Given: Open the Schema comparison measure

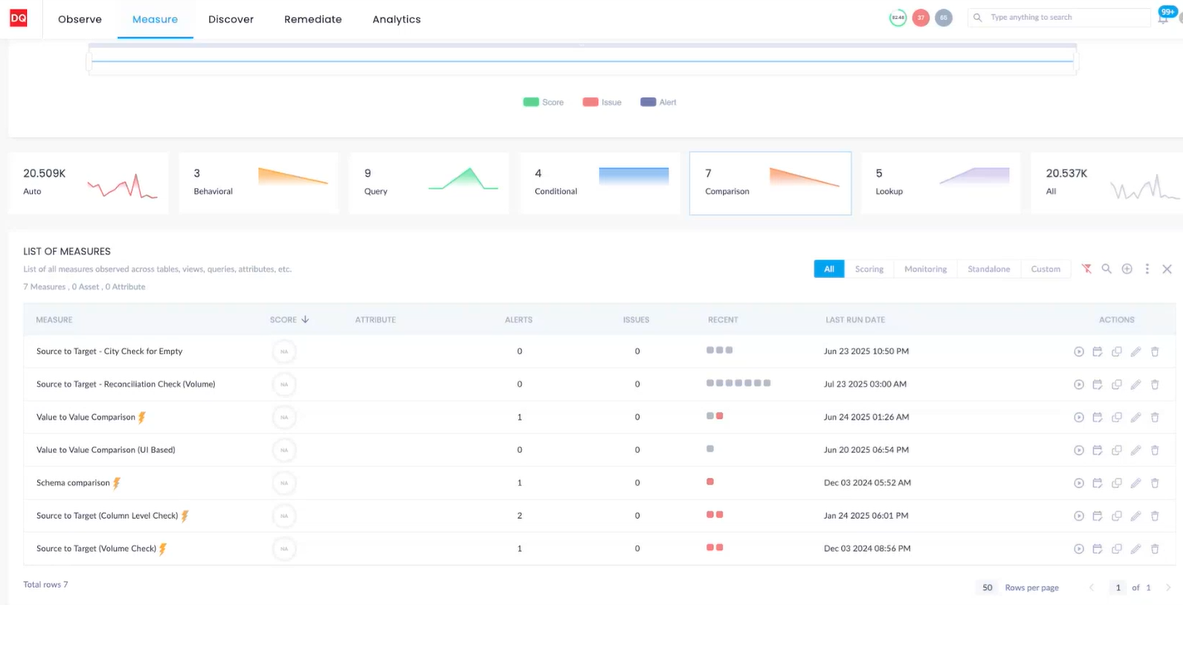Looking at the screenshot, I should pos(73,484).
